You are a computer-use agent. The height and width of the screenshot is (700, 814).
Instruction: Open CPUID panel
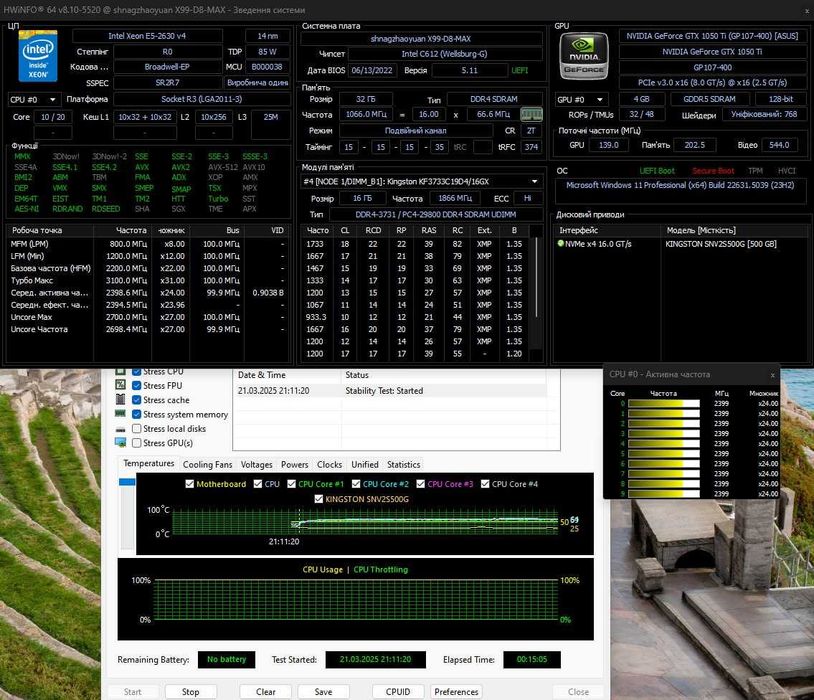click(x=398, y=692)
